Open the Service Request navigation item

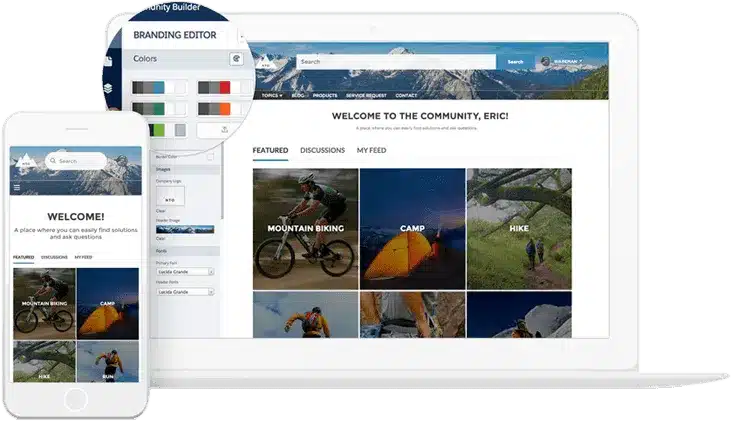coord(366,95)
